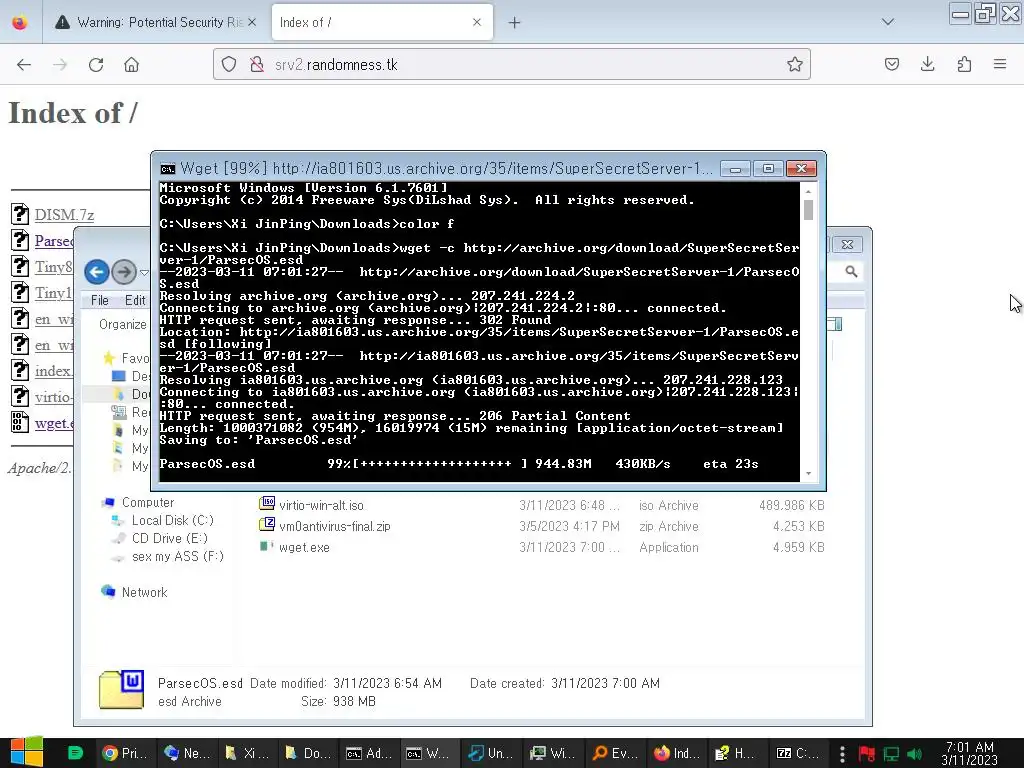Switch to the 7-Zip 'C:...' taskbar button
The width and height of the screenshot is (1024, 768).
pyautogui.click(x=798, y=754)
